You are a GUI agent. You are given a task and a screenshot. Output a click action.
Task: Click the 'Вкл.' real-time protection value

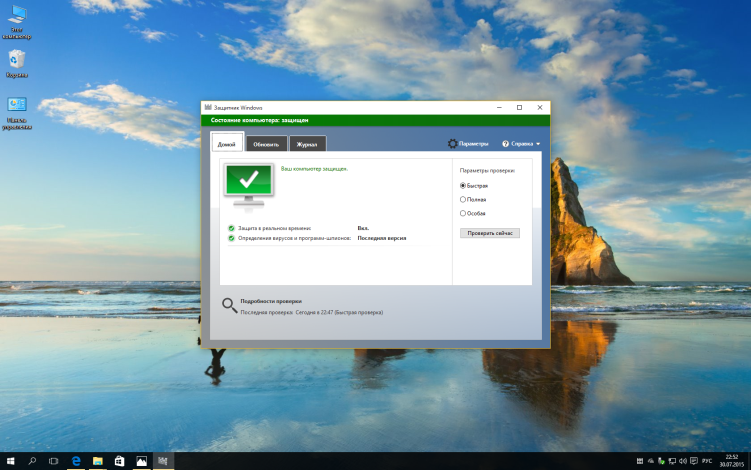363,228
